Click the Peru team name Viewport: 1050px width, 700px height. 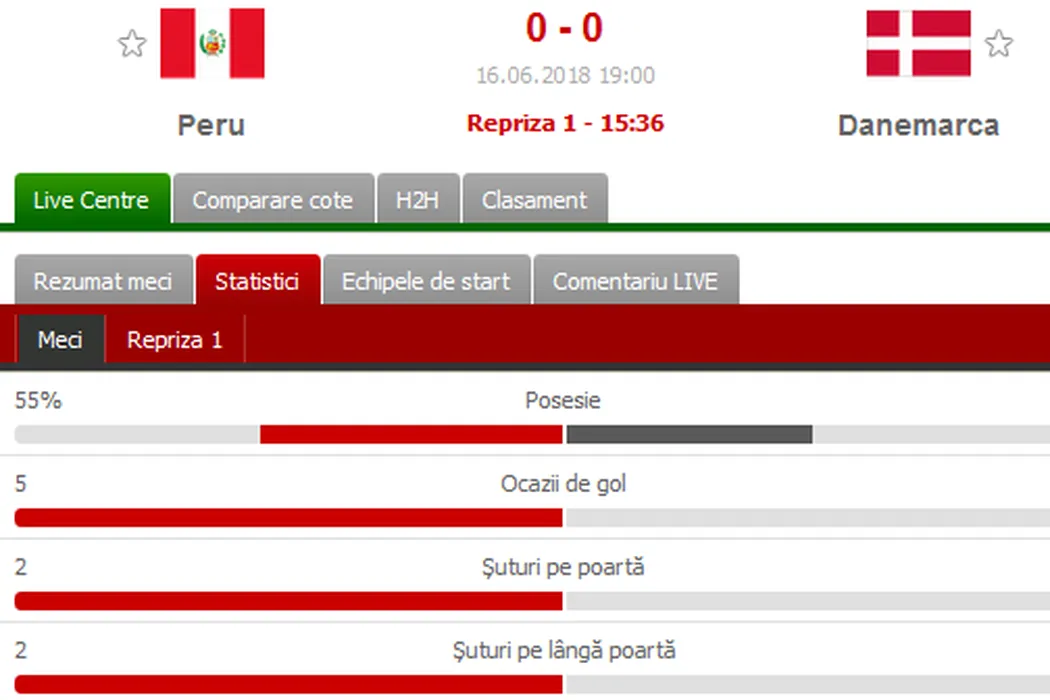click(211, 125)
